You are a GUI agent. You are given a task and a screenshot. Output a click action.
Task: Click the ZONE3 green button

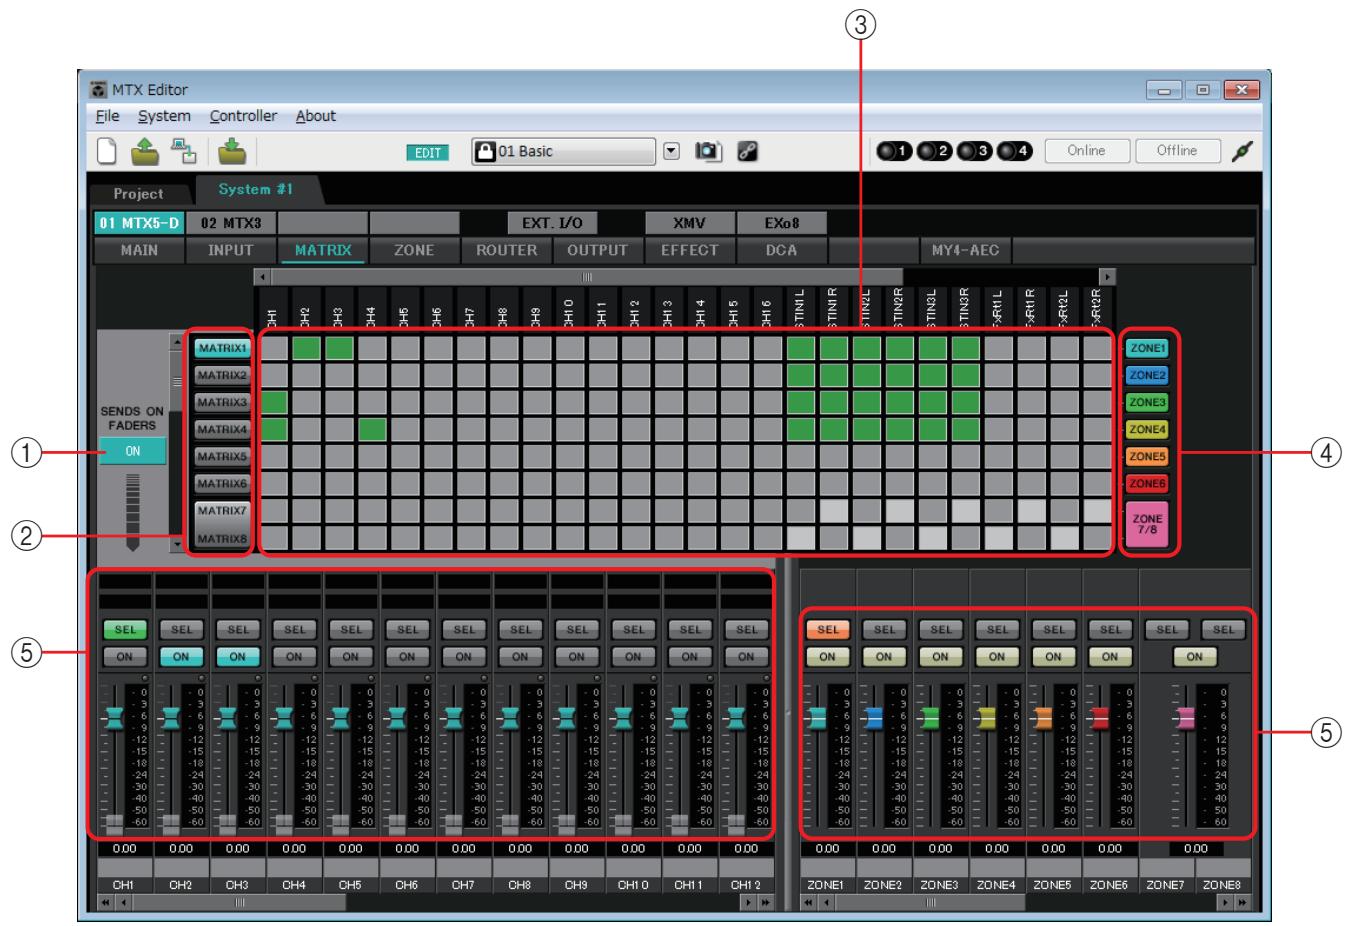pos(1147,402)
